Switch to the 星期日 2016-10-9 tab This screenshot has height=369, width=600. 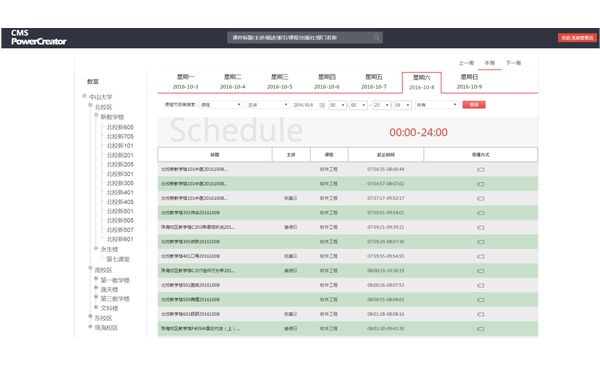pyautogui.click(x=469, y=82)
